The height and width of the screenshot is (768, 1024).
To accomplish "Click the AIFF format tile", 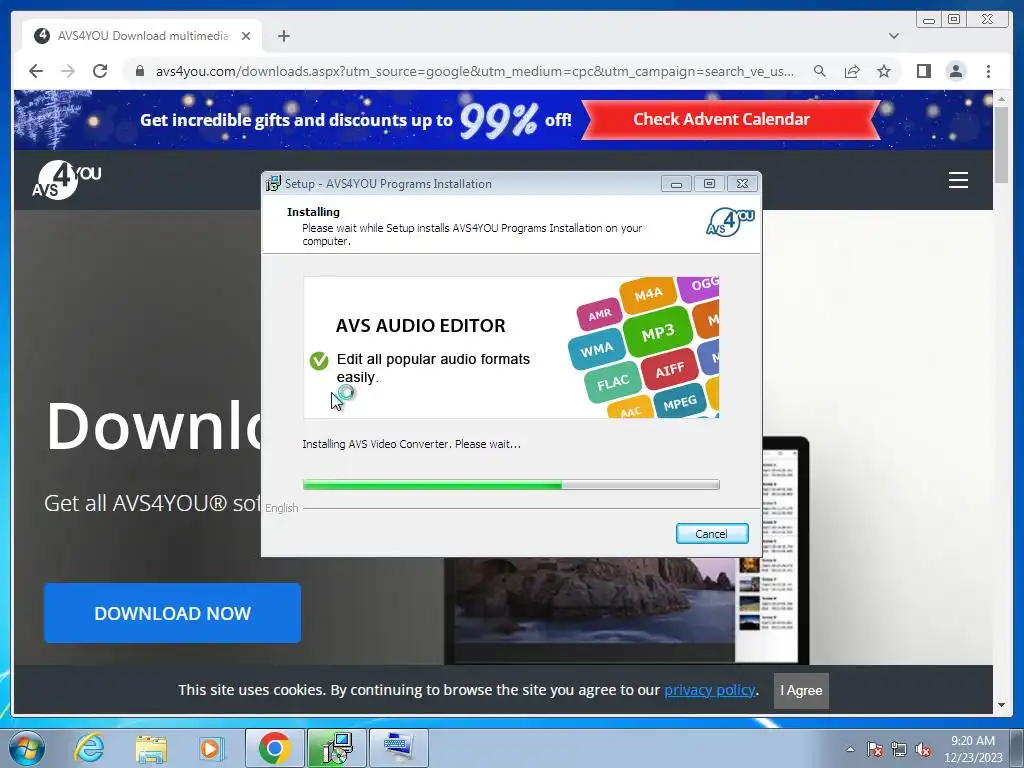I will point(669,371).
